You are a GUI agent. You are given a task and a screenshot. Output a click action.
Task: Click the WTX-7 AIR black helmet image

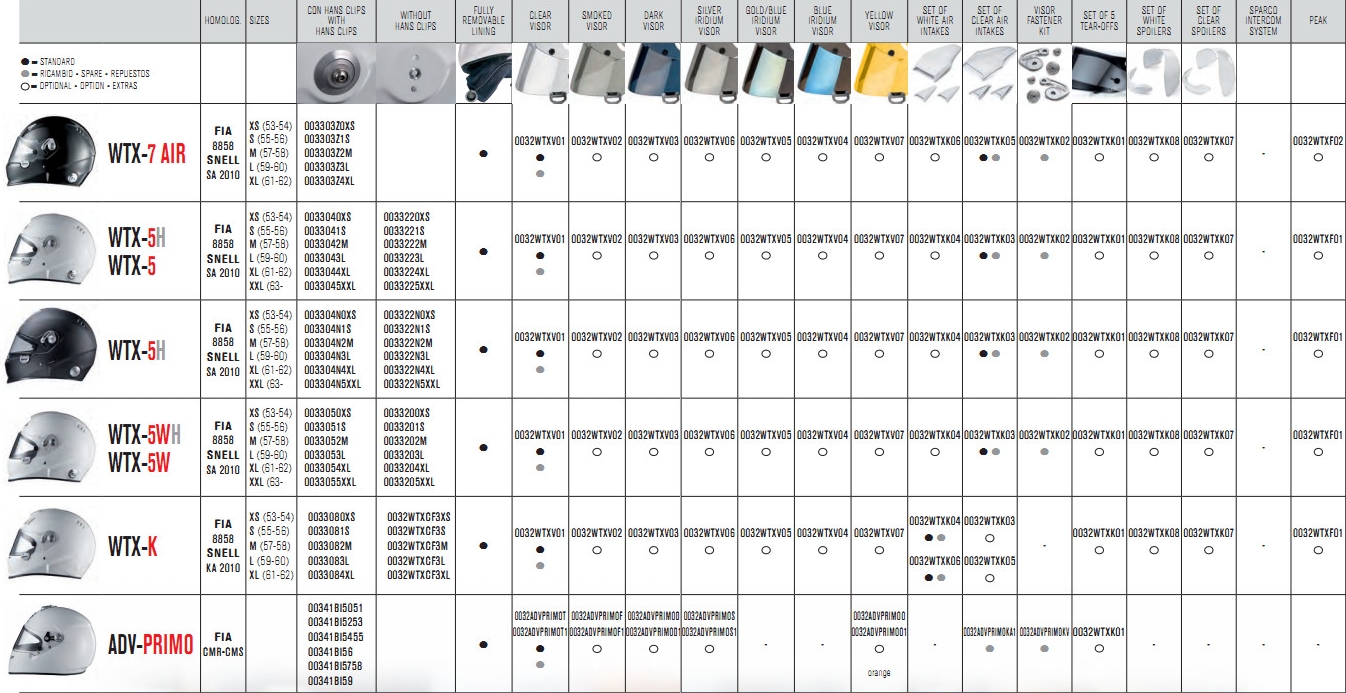click(x=51, y=153)
